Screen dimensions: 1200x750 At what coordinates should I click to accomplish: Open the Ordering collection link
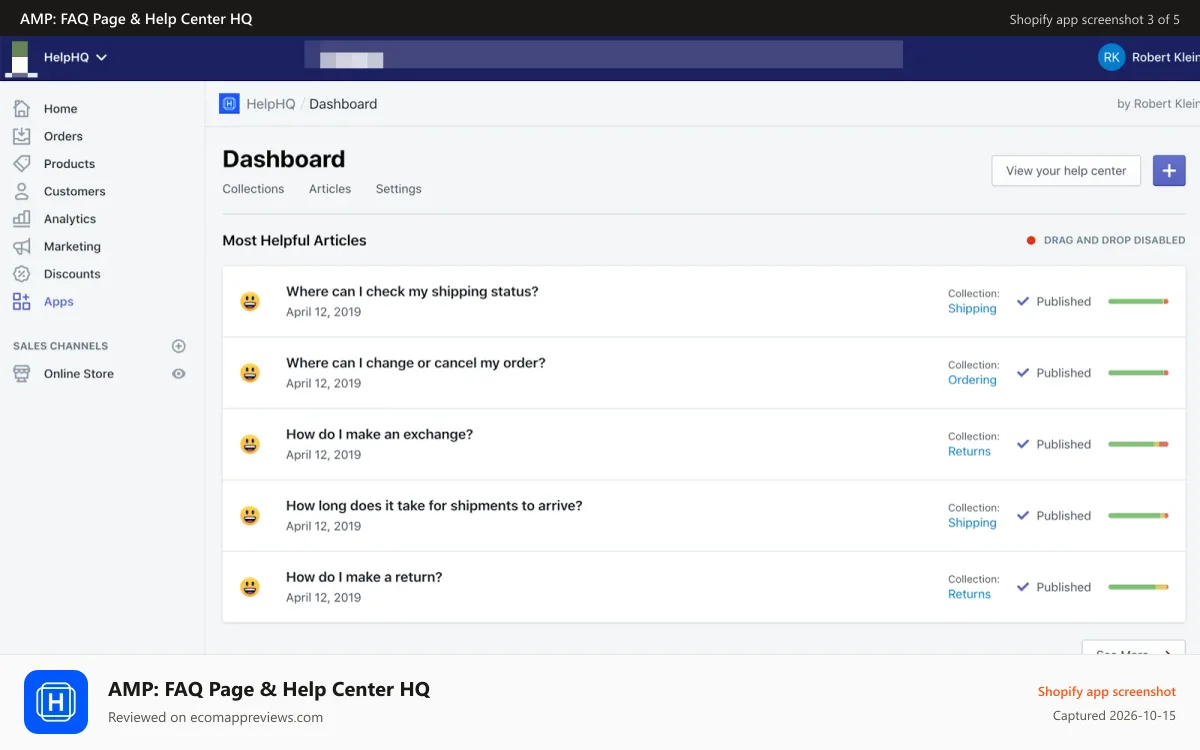click(972, 380)
